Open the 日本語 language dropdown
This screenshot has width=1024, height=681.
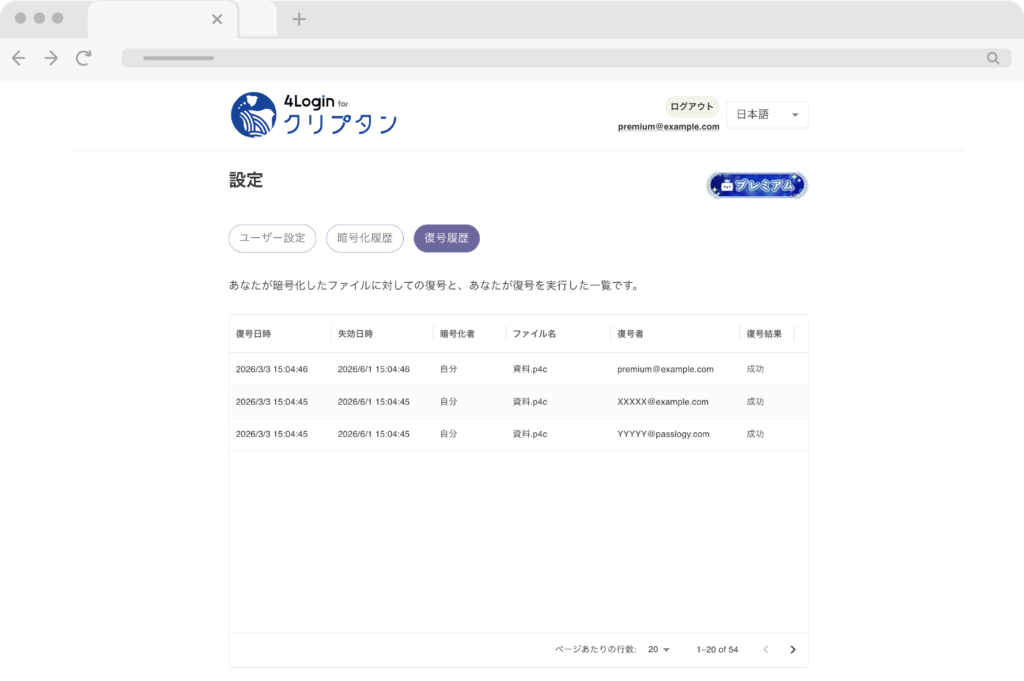point(767,115)
